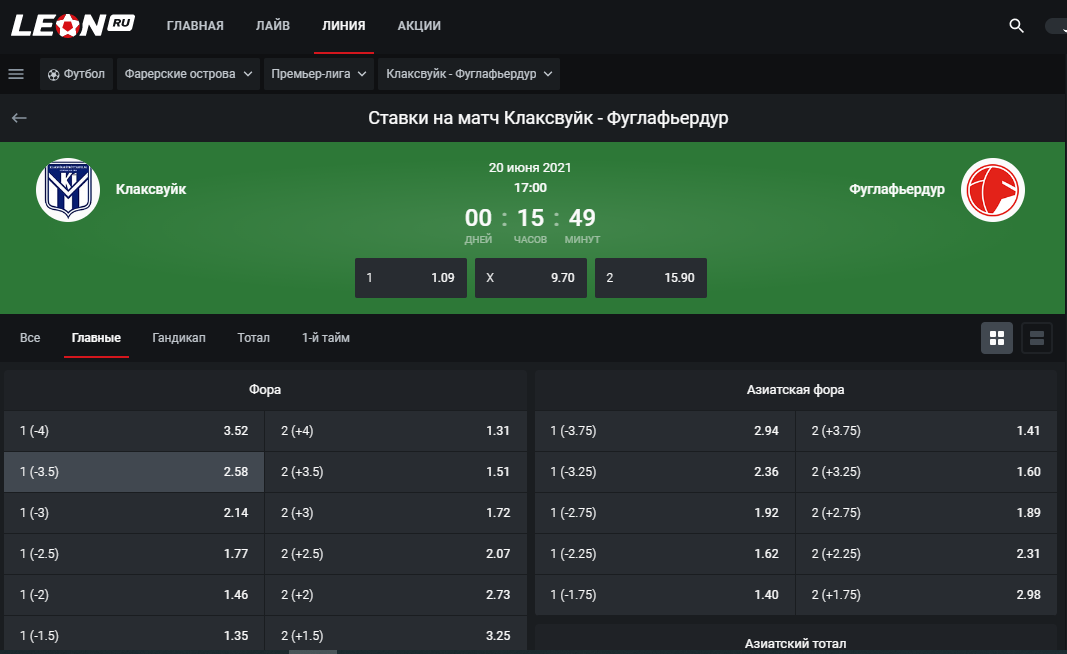Switch to grid layout view icon
Screen dimensions: 1067x654
pos(997,338)
